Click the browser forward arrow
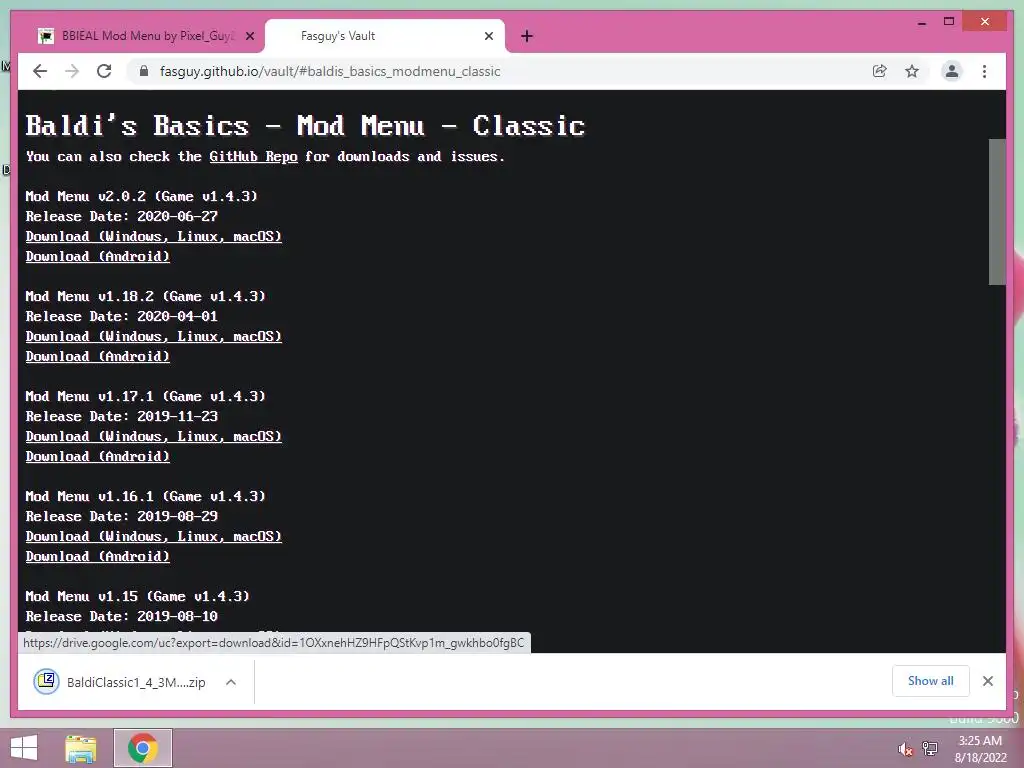The width and height of the screenshot is (1024, 768). click(72, 71)
